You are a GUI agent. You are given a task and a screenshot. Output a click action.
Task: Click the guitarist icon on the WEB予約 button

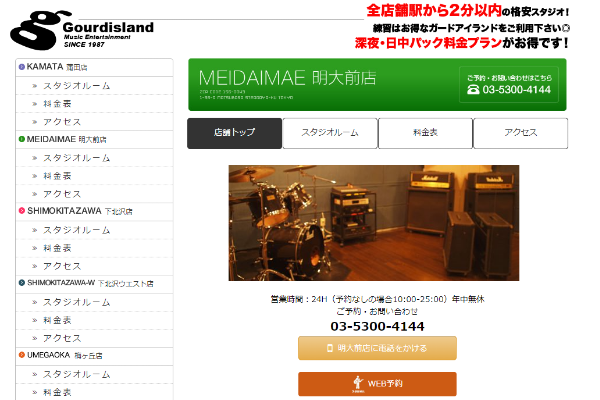[358, 383]
